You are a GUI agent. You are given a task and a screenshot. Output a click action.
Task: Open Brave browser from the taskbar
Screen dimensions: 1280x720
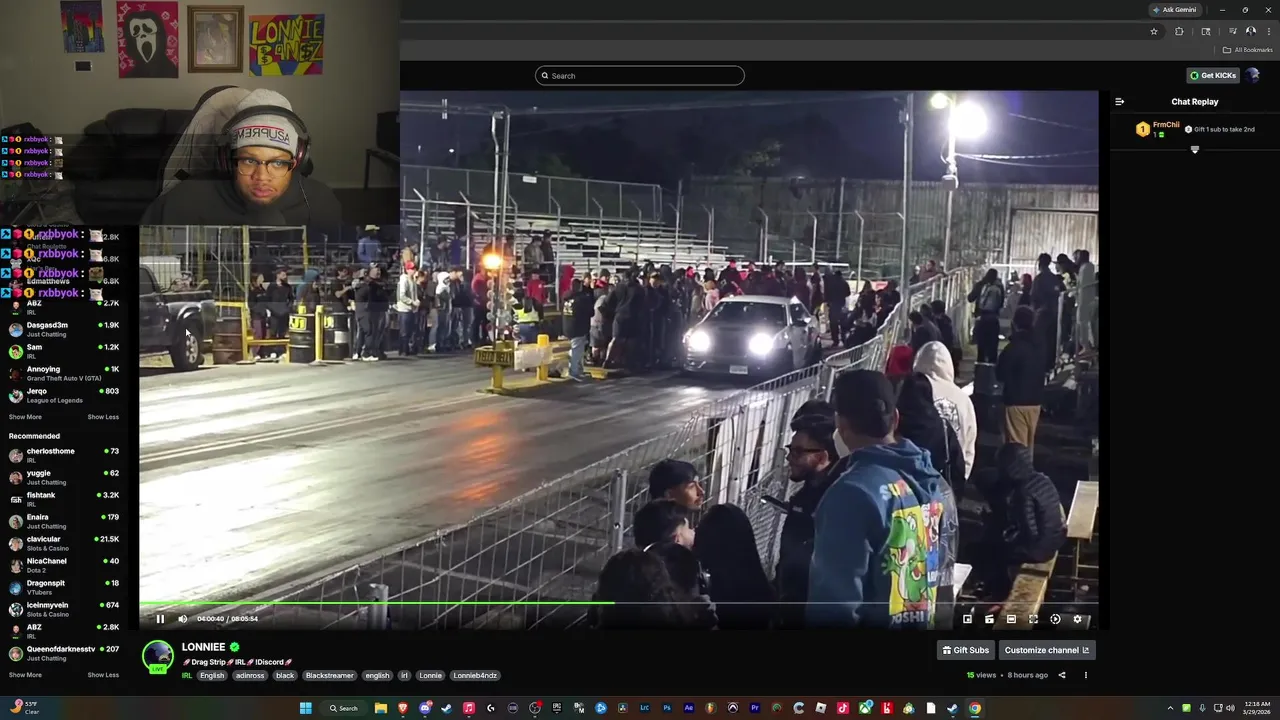(403, 708)
